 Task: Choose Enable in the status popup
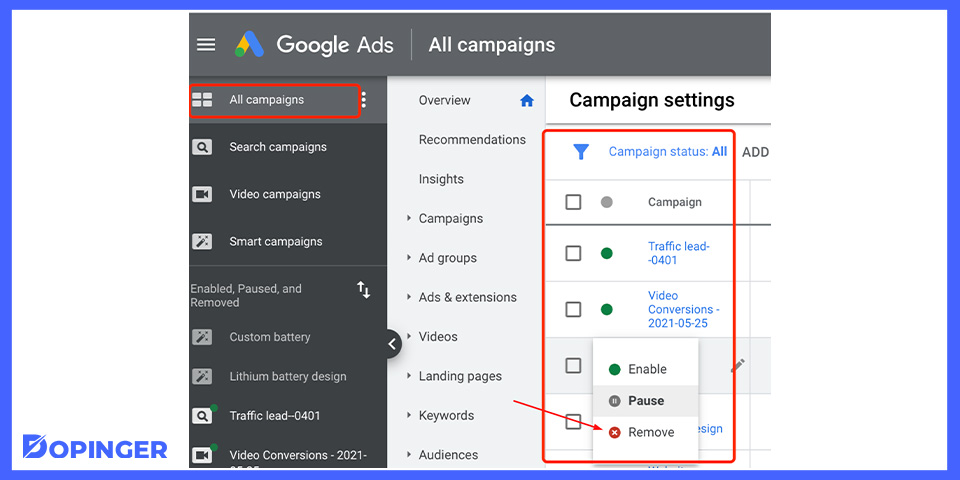[x=645, y=369]
